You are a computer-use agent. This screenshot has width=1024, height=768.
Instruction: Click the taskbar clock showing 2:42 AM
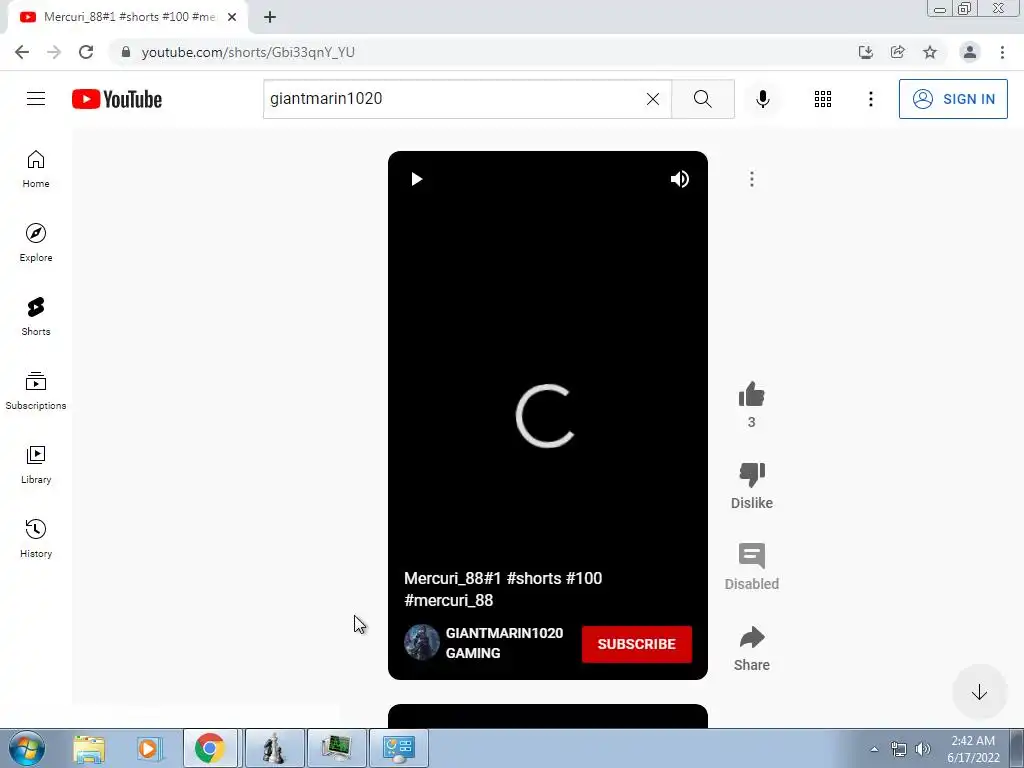(x=973, y=749)
